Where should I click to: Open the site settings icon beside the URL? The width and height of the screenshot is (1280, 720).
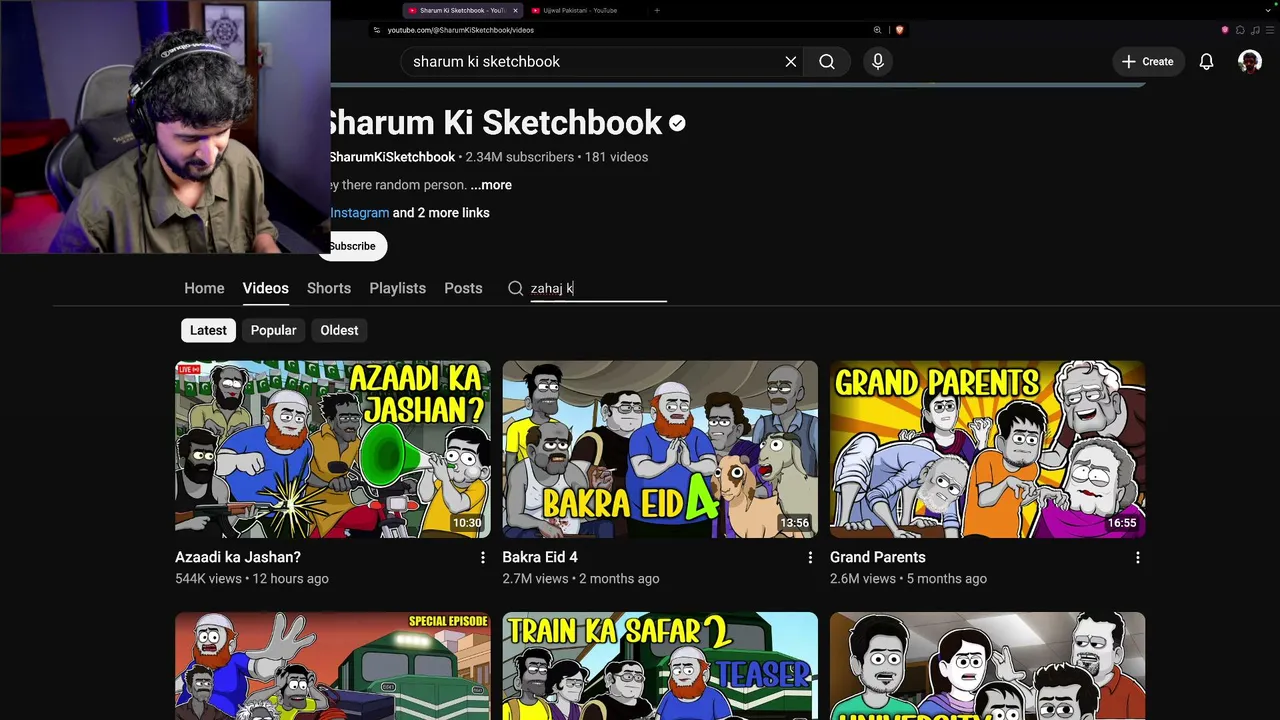pos(377,30)
